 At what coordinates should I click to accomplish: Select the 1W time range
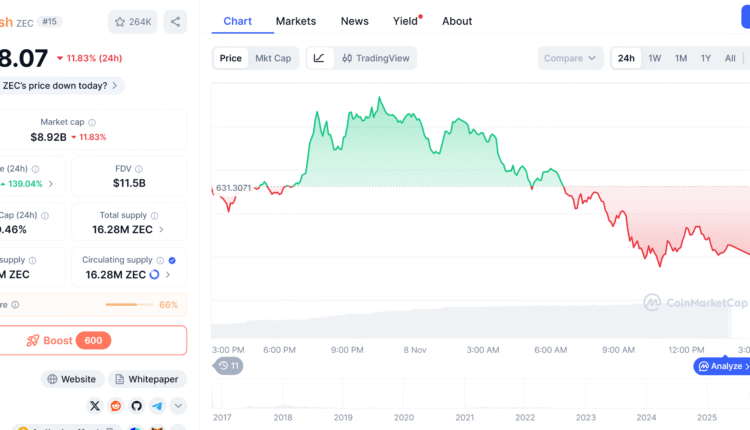point(654,58)
